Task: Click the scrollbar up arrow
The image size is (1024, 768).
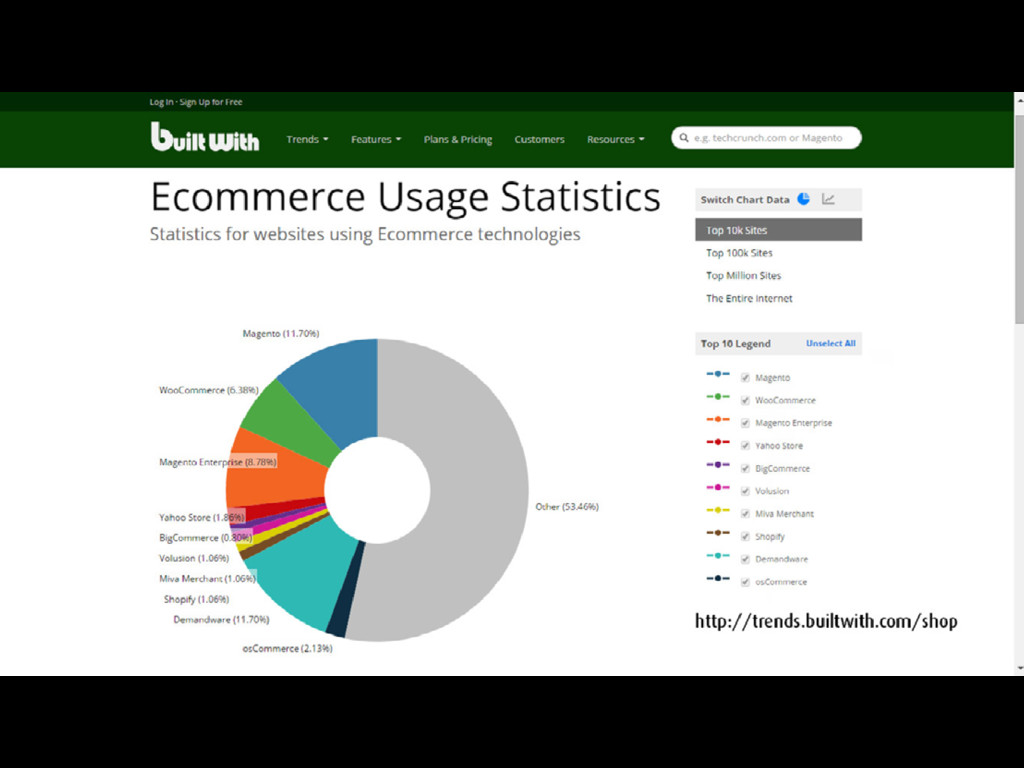Action: (x=1019, y=103)
